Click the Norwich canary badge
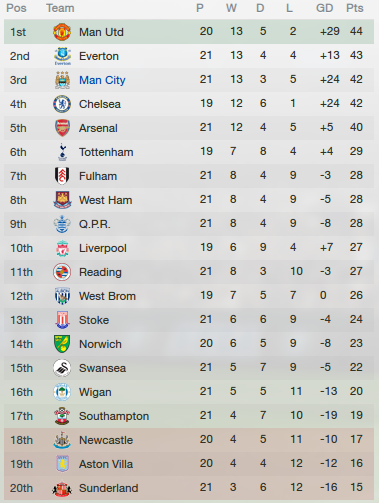Image resolution: width=379 pixels, height=503 pixels. 62,344
